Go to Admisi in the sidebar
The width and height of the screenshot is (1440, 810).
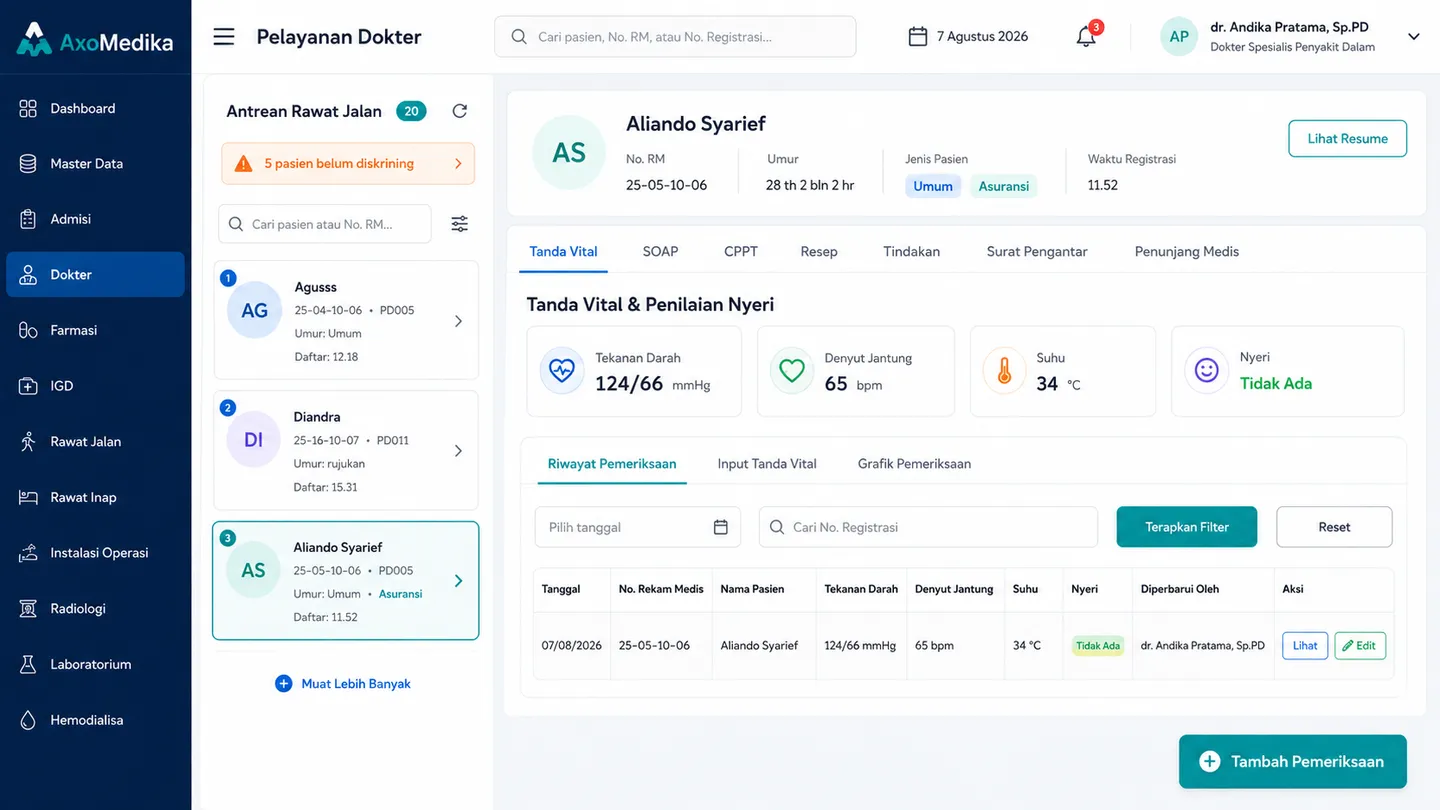tap(95, 219)
